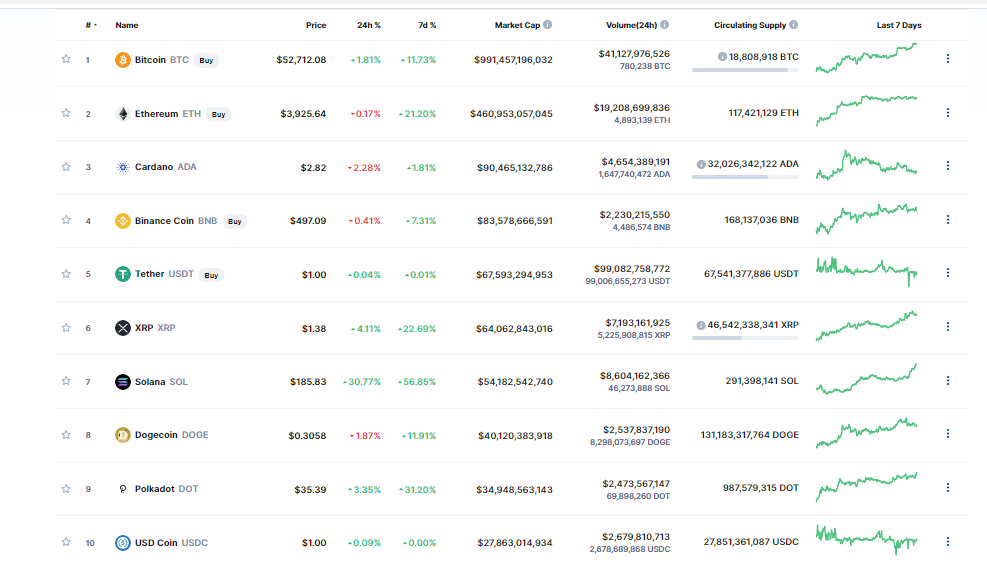This screenshot has width=987, height=567.
Task: Sort by Price column header
Action: [316, 25]
